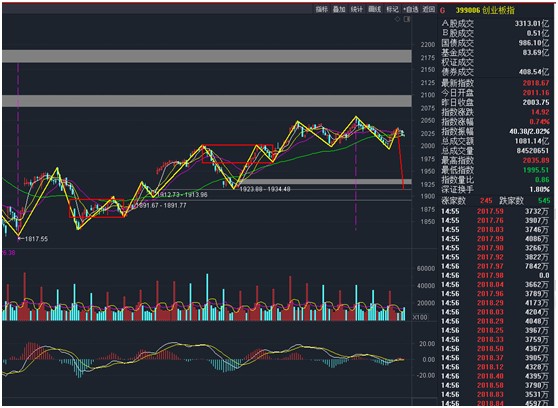The image size is (558, 408).
Task: Click the red G icon beside stock code
Action: [442, 10]
